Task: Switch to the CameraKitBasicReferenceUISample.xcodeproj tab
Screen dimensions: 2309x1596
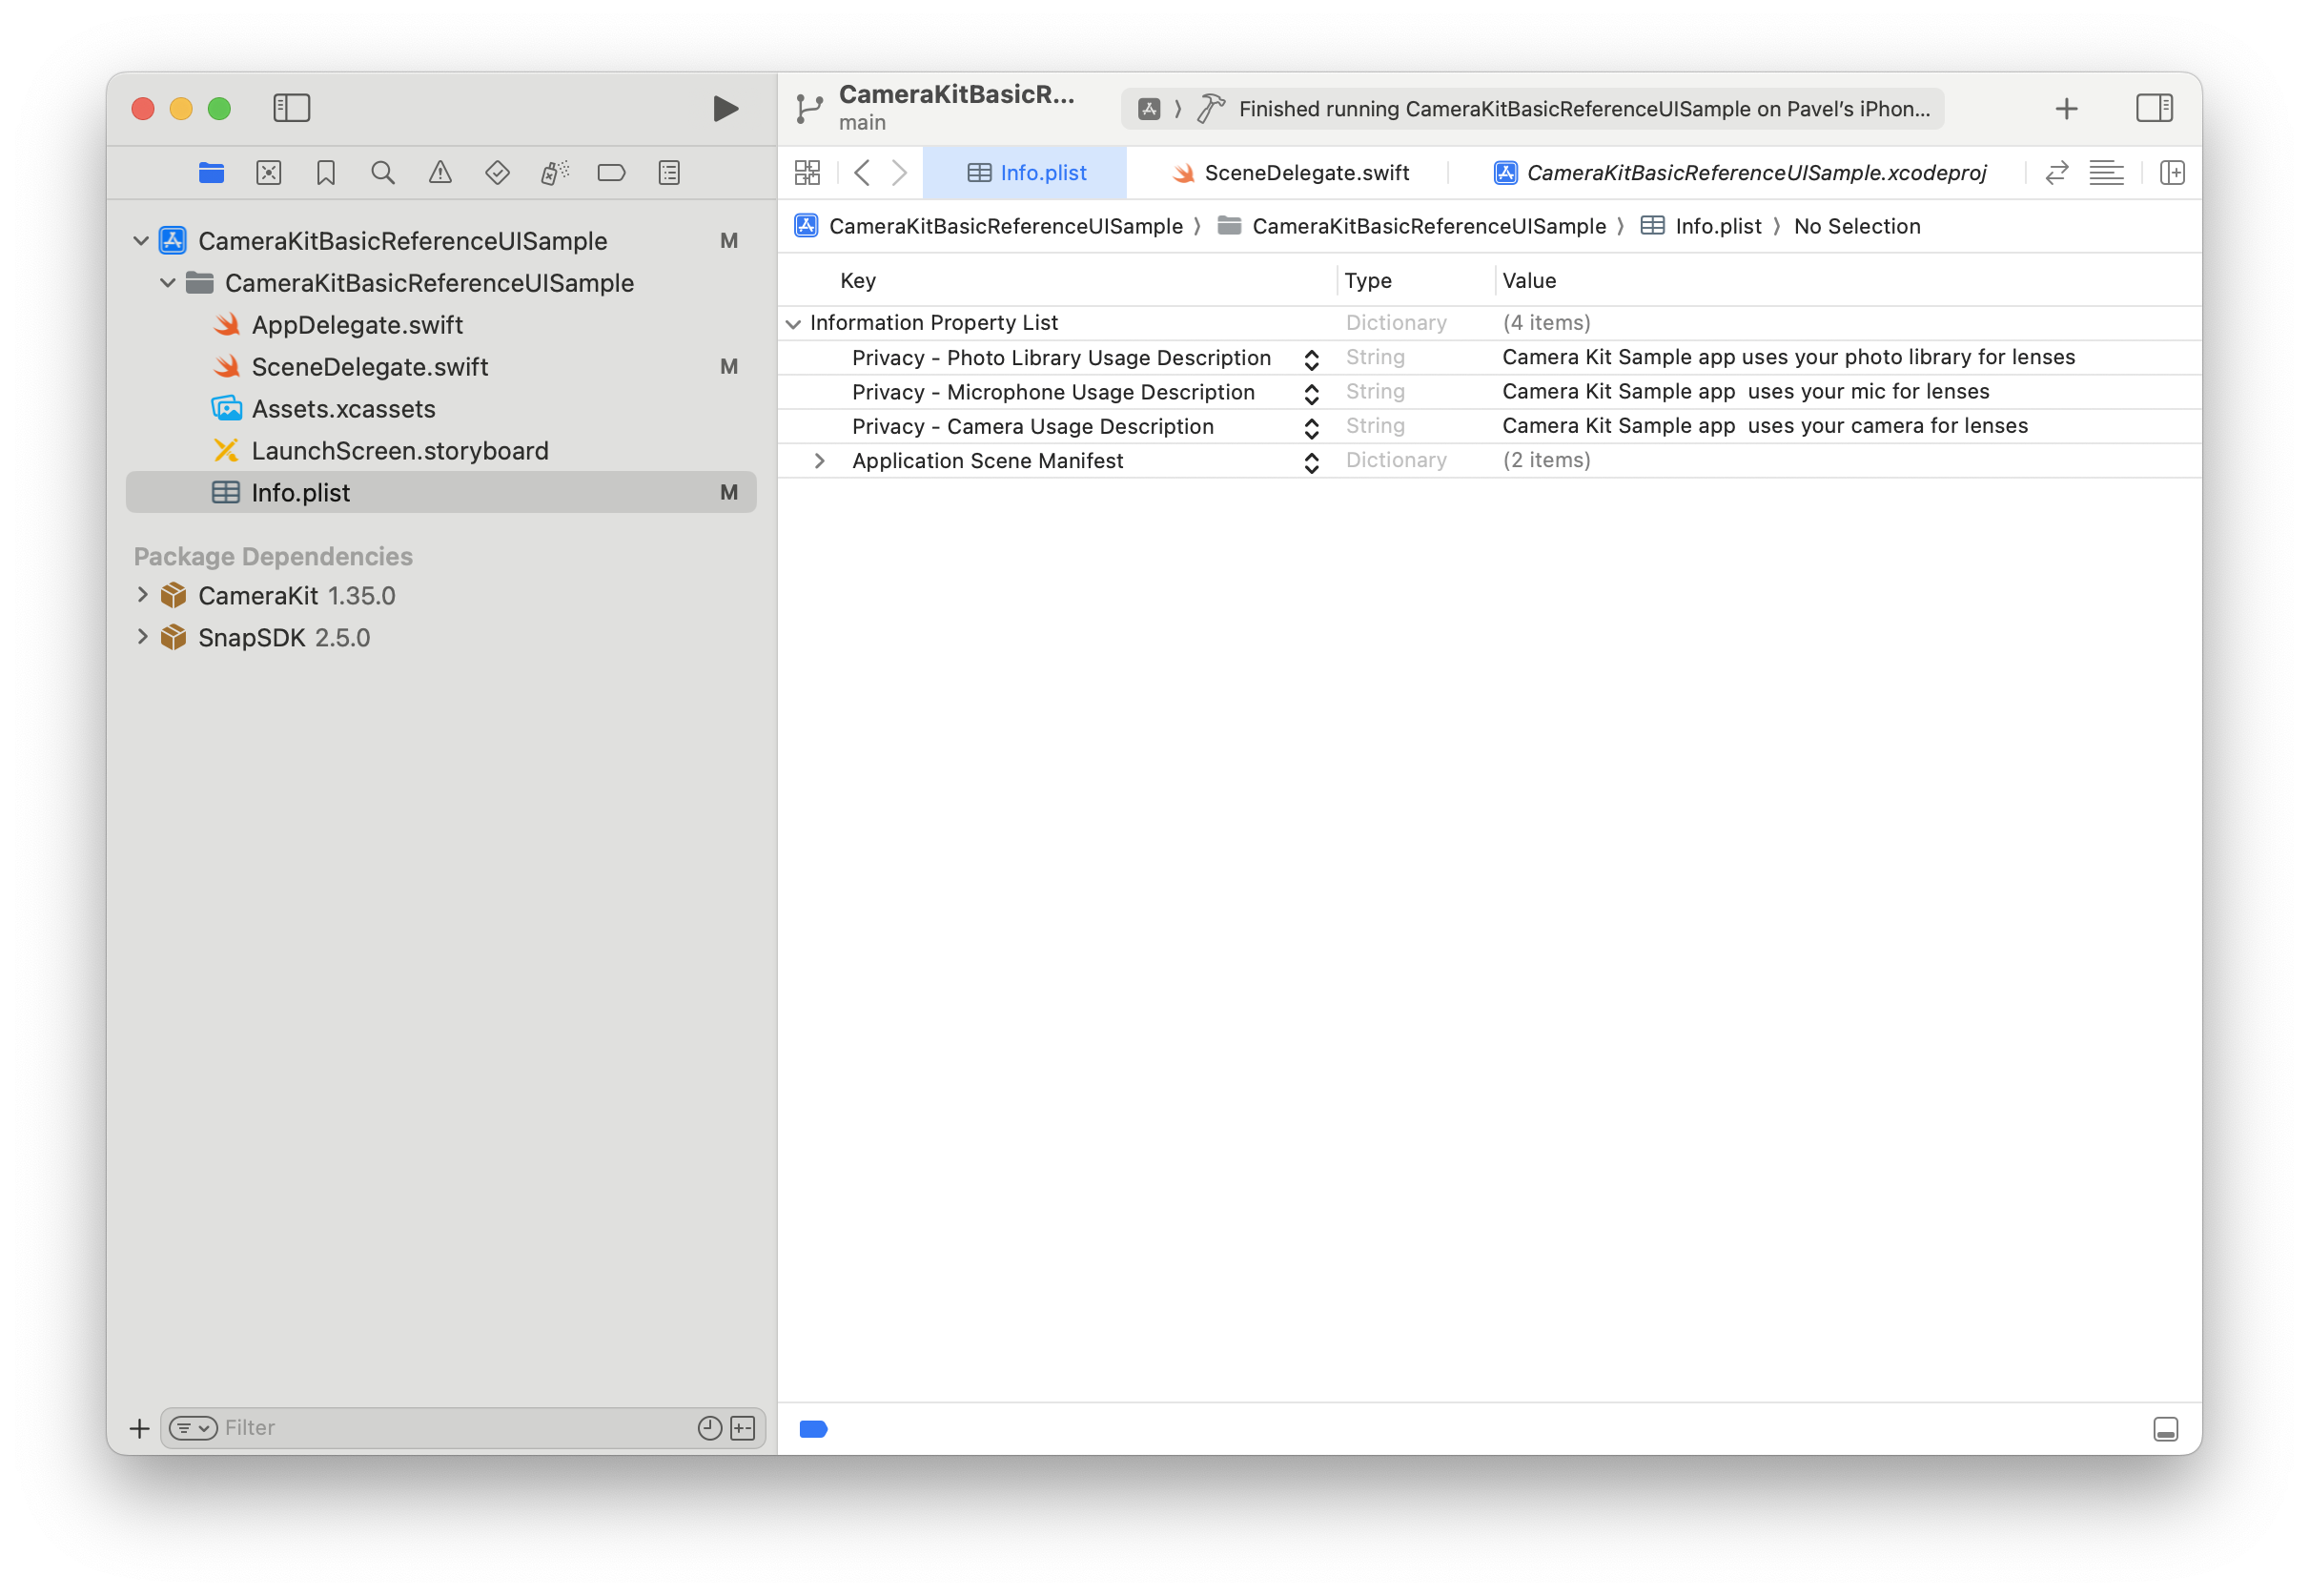Action: click(1740, 173)
